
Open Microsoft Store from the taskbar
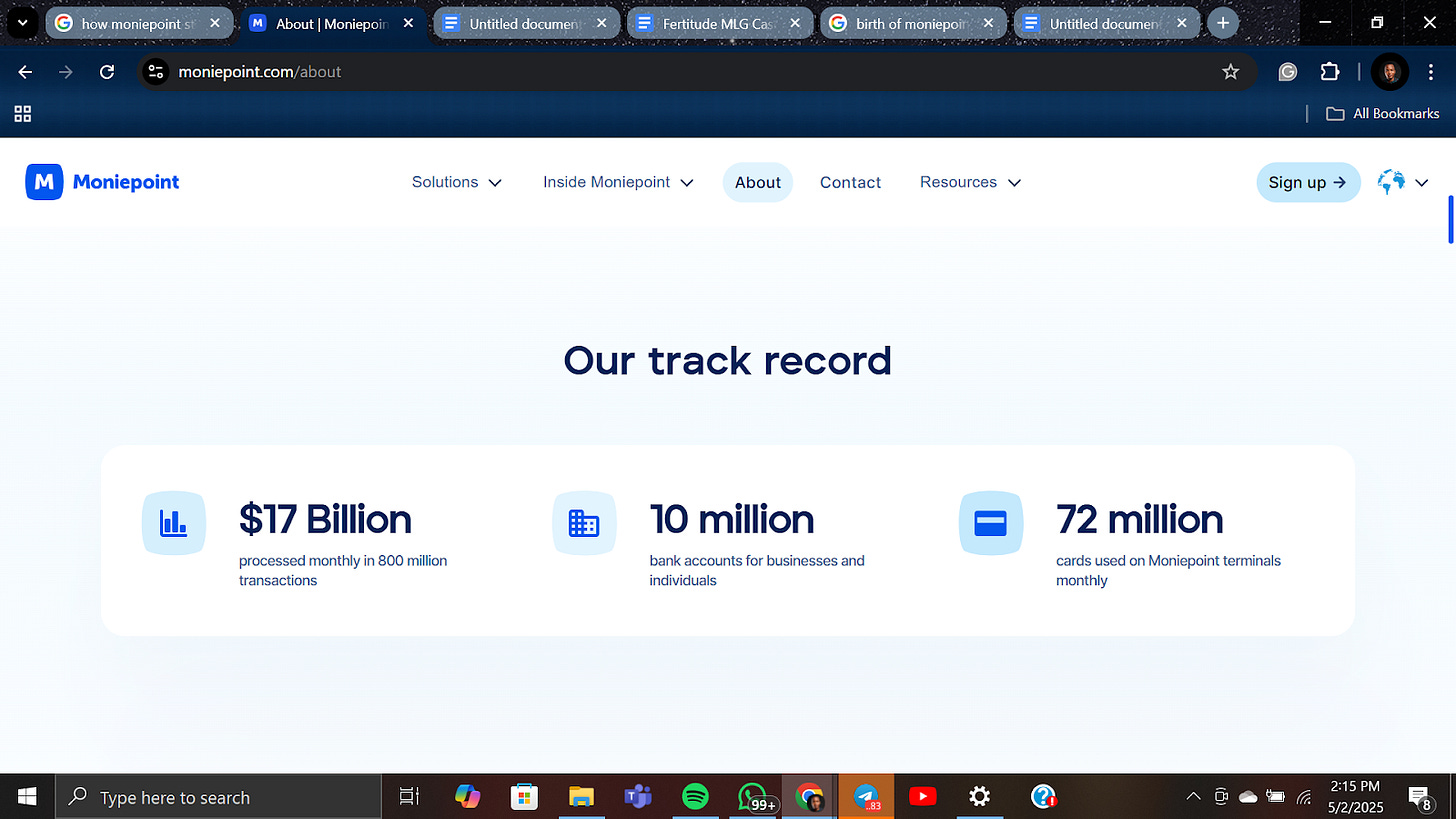tap(524, 797)
